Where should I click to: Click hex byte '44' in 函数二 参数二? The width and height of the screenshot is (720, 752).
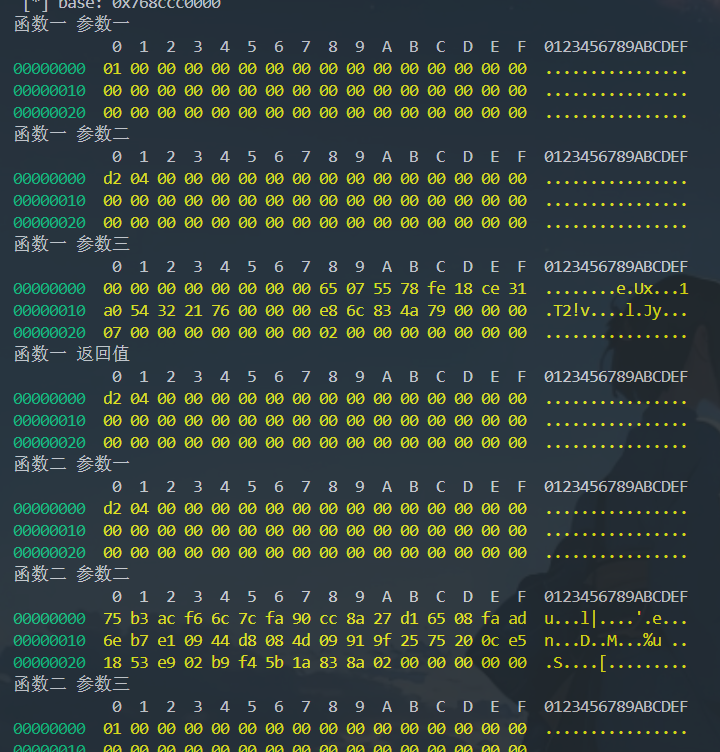(221, 641)
